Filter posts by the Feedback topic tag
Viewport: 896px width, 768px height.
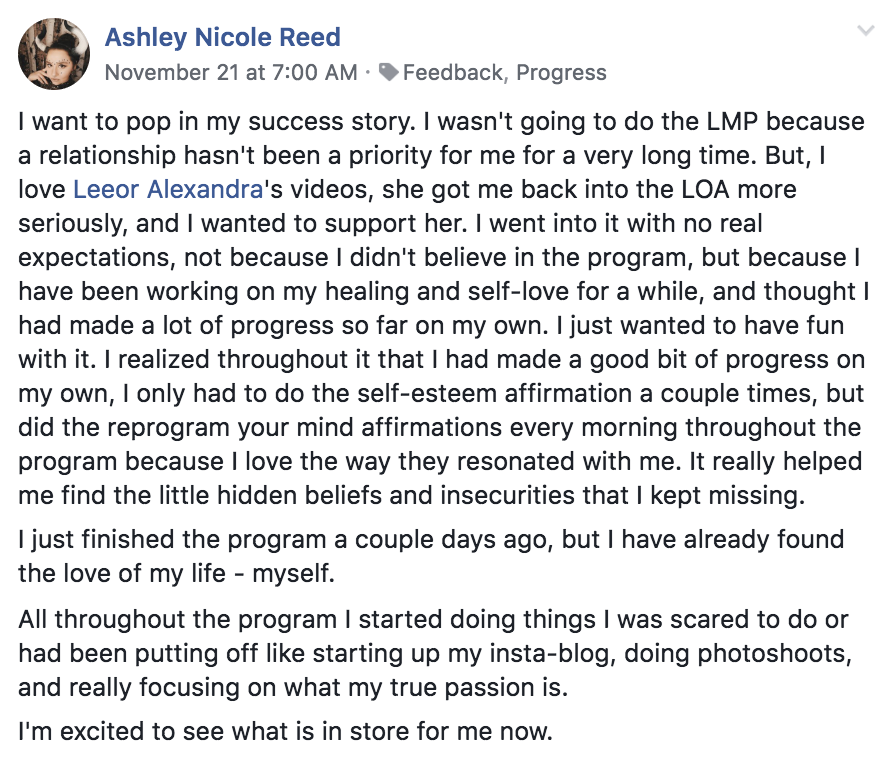click(x=453, y=73)
